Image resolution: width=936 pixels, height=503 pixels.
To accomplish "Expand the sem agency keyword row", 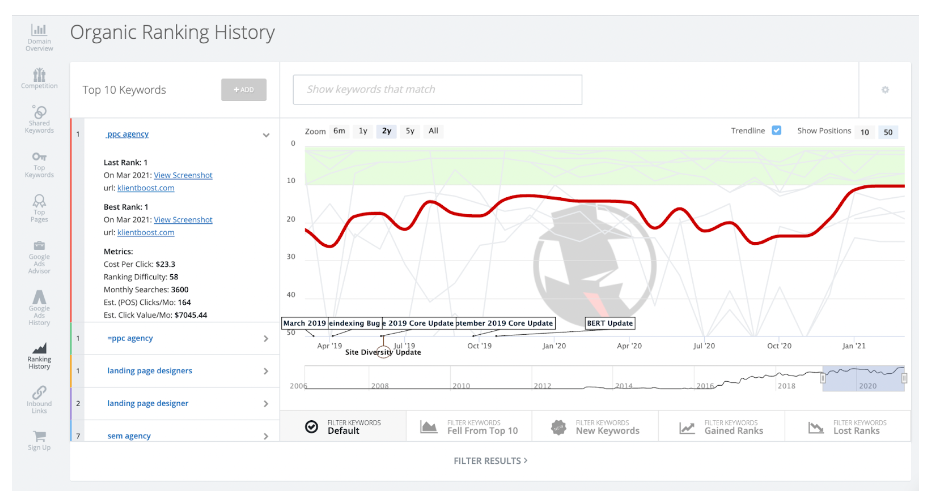I will click(x=266, y=436).
